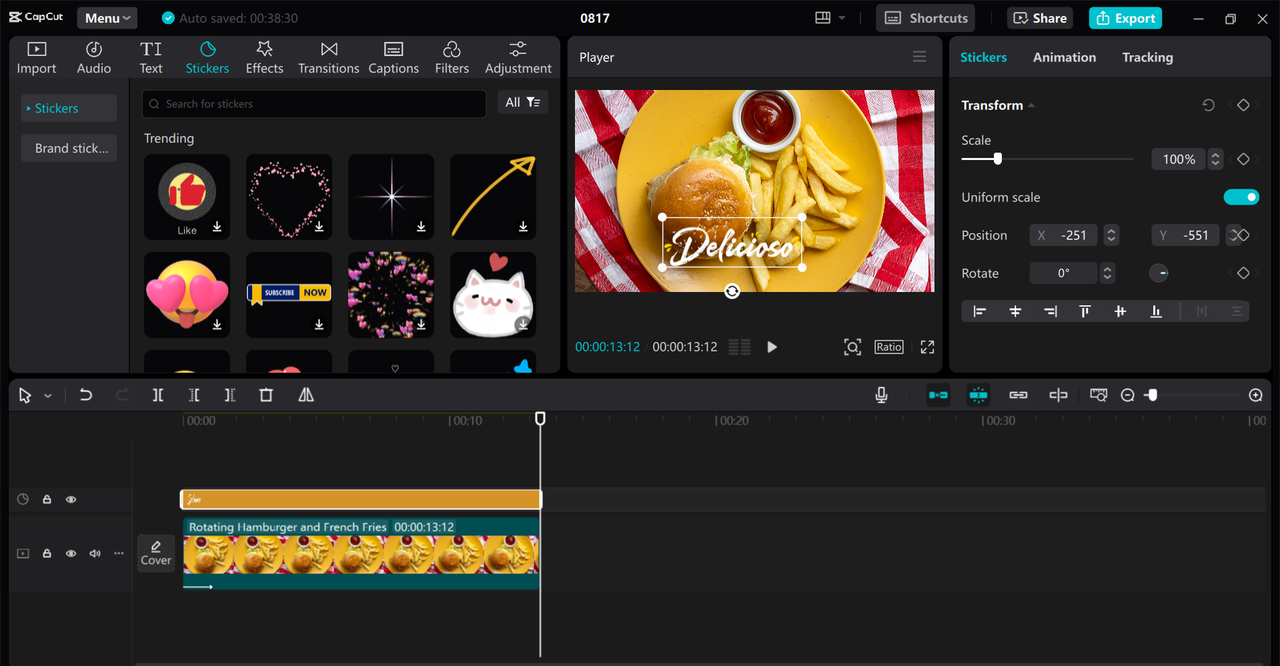Screen dimensions: 1280x666
Task: Toggle main track magnet
Action: (938, 395)
